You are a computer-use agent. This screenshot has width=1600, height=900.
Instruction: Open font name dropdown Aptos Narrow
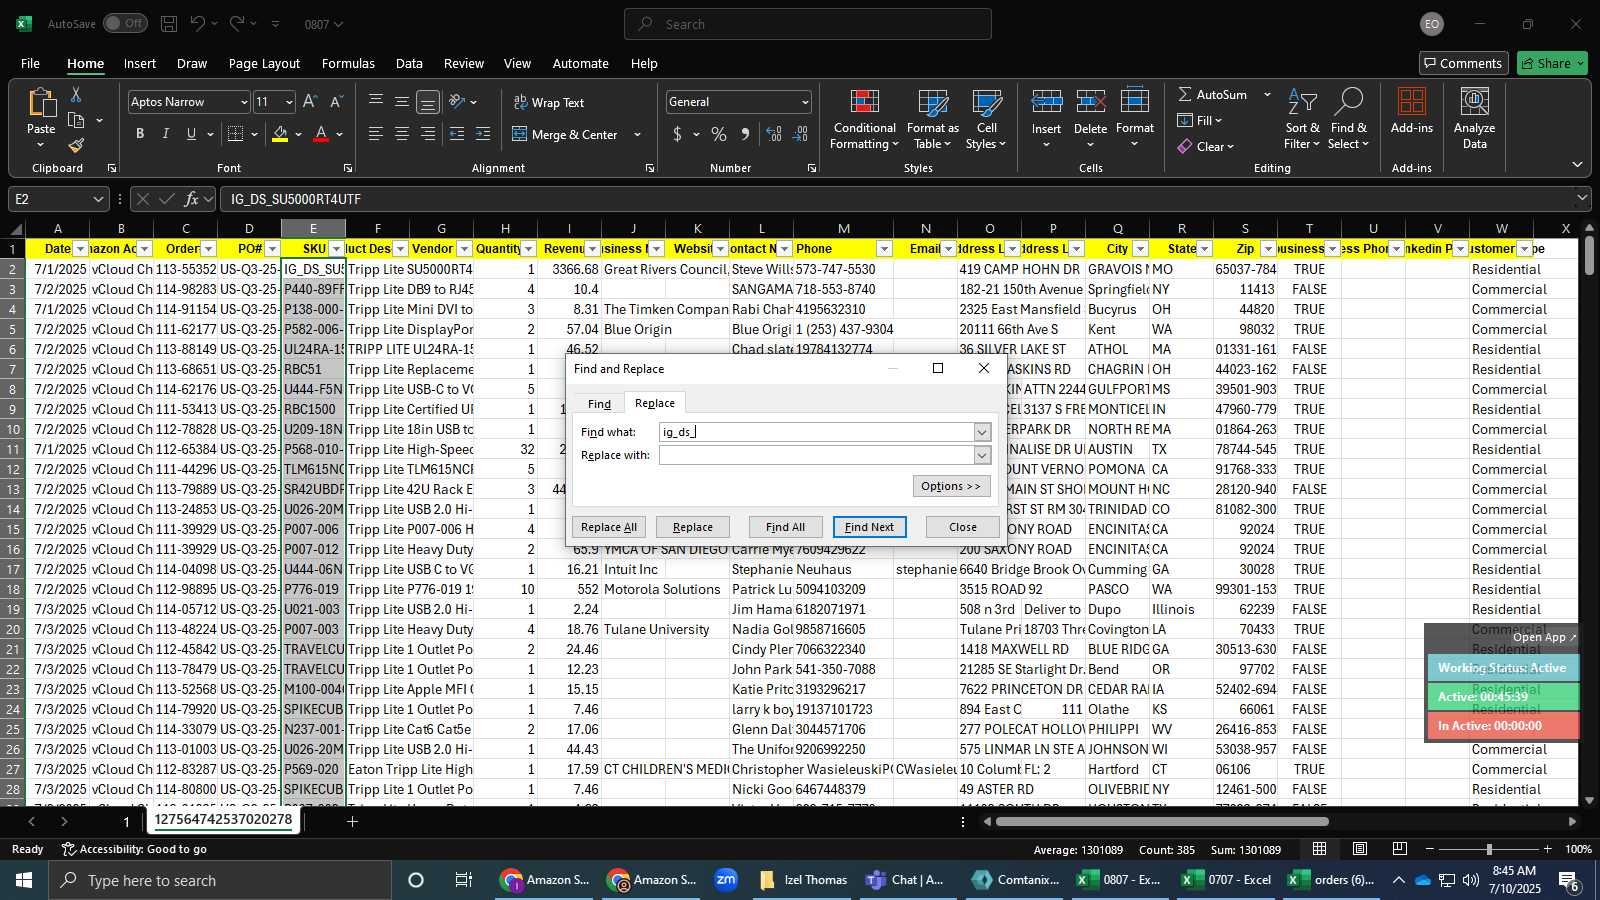pyautogui.click(x=243, y=102)
